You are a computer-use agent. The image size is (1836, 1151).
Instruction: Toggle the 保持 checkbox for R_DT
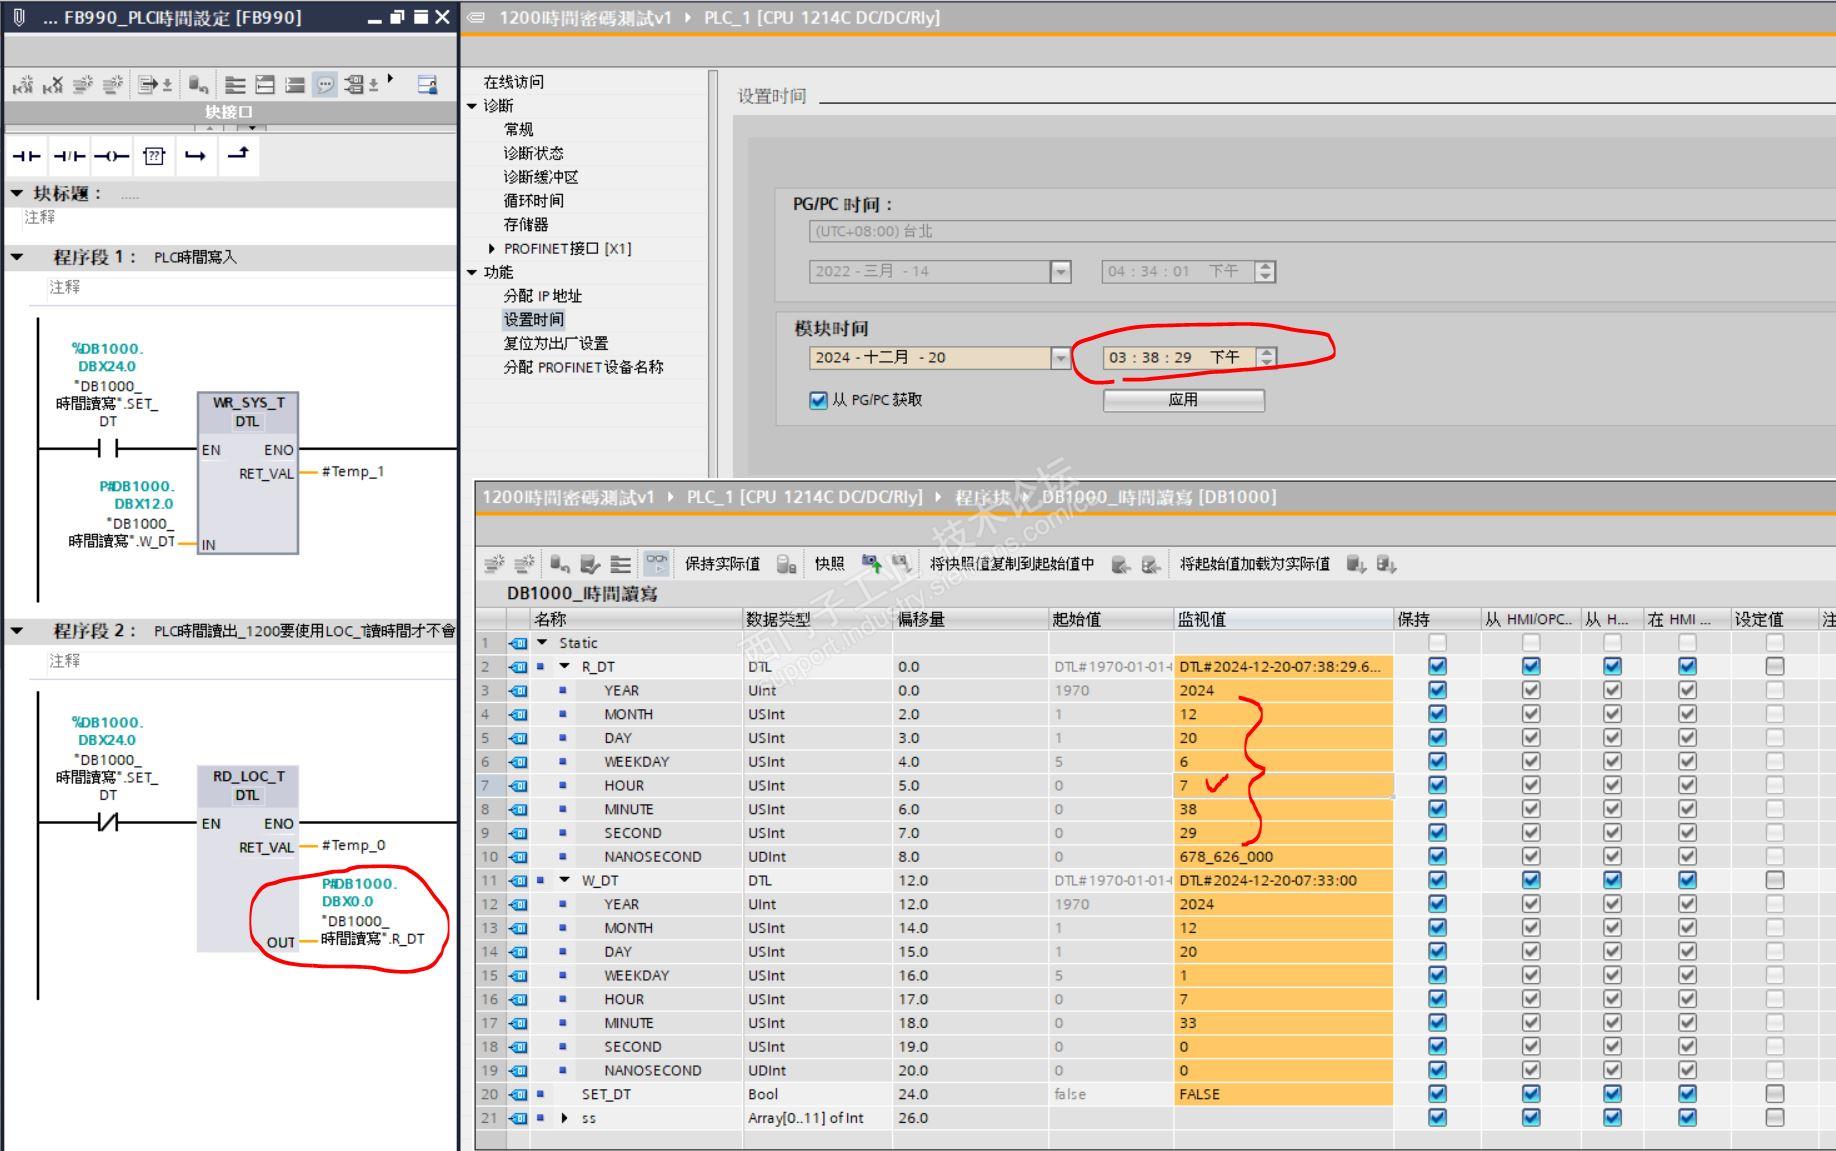[1437, 666]
